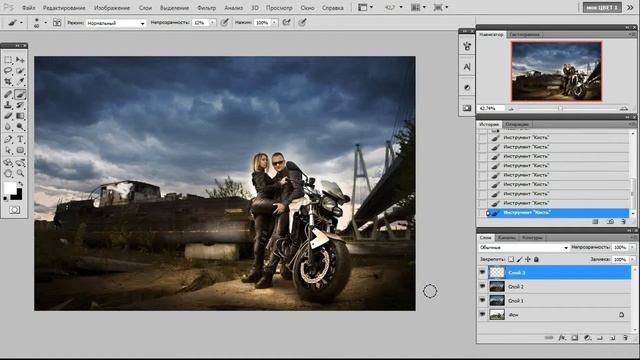Image resolution: width=640 pixels, height=360 pixels.
Task: Open the Фильтр menu
Action: [x=207, y=8]
